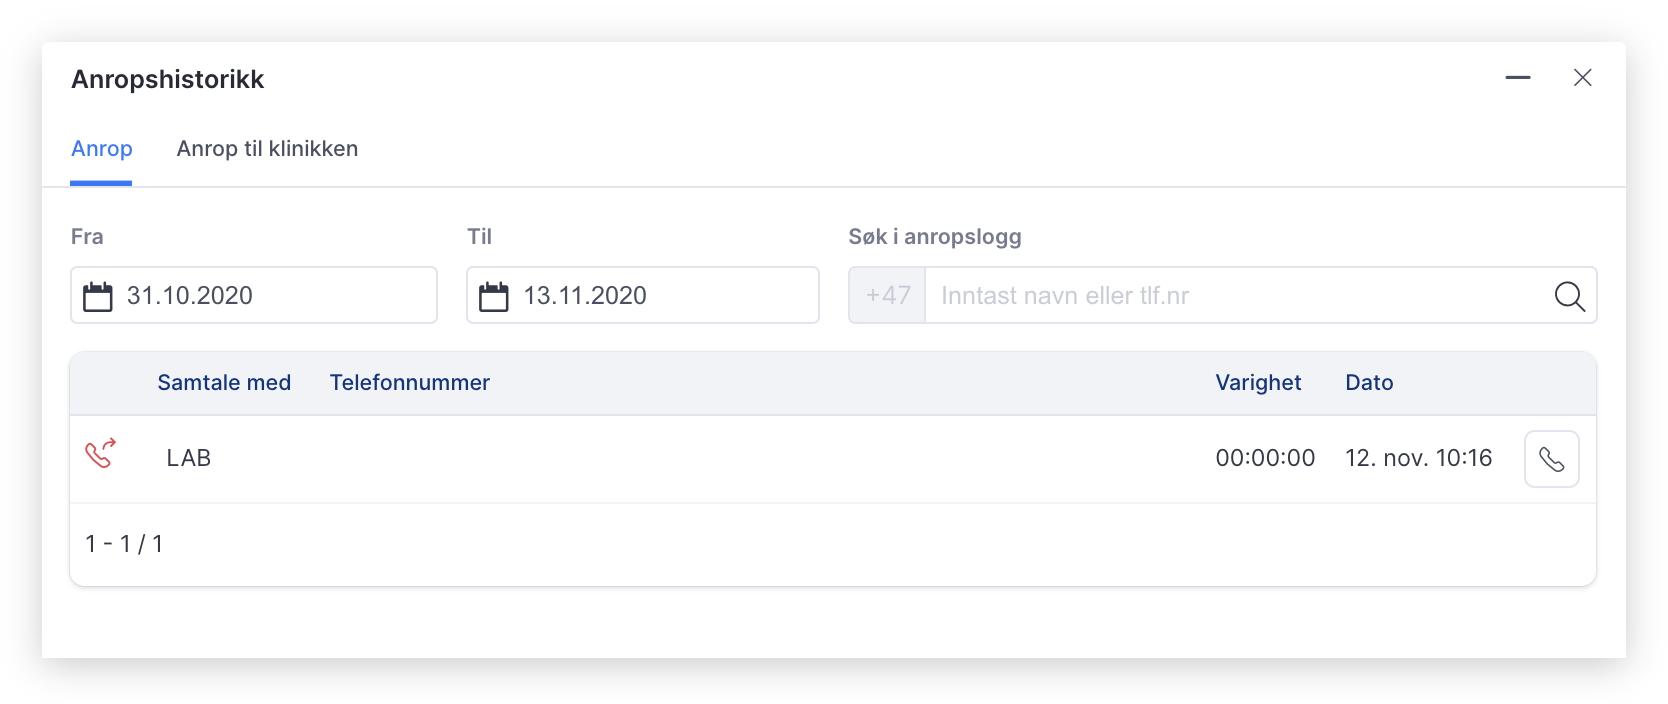The width and height of the screenshot is (1668, 704).
Task: Click the +47 country code prefix
Action: [x=888, y=295]
